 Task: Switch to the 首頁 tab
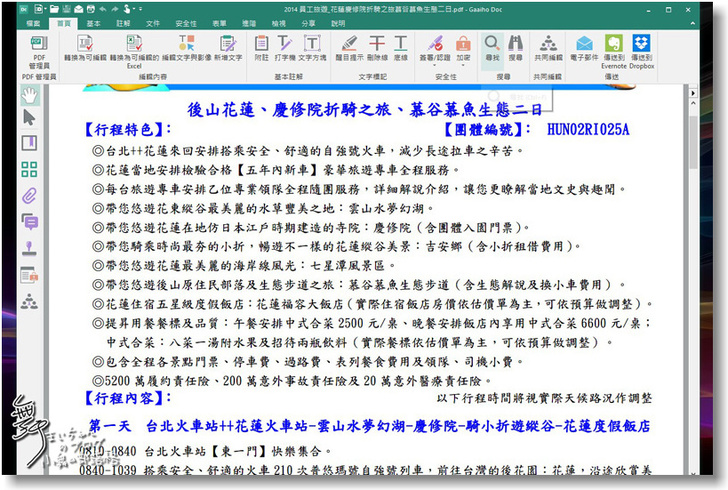64,23
